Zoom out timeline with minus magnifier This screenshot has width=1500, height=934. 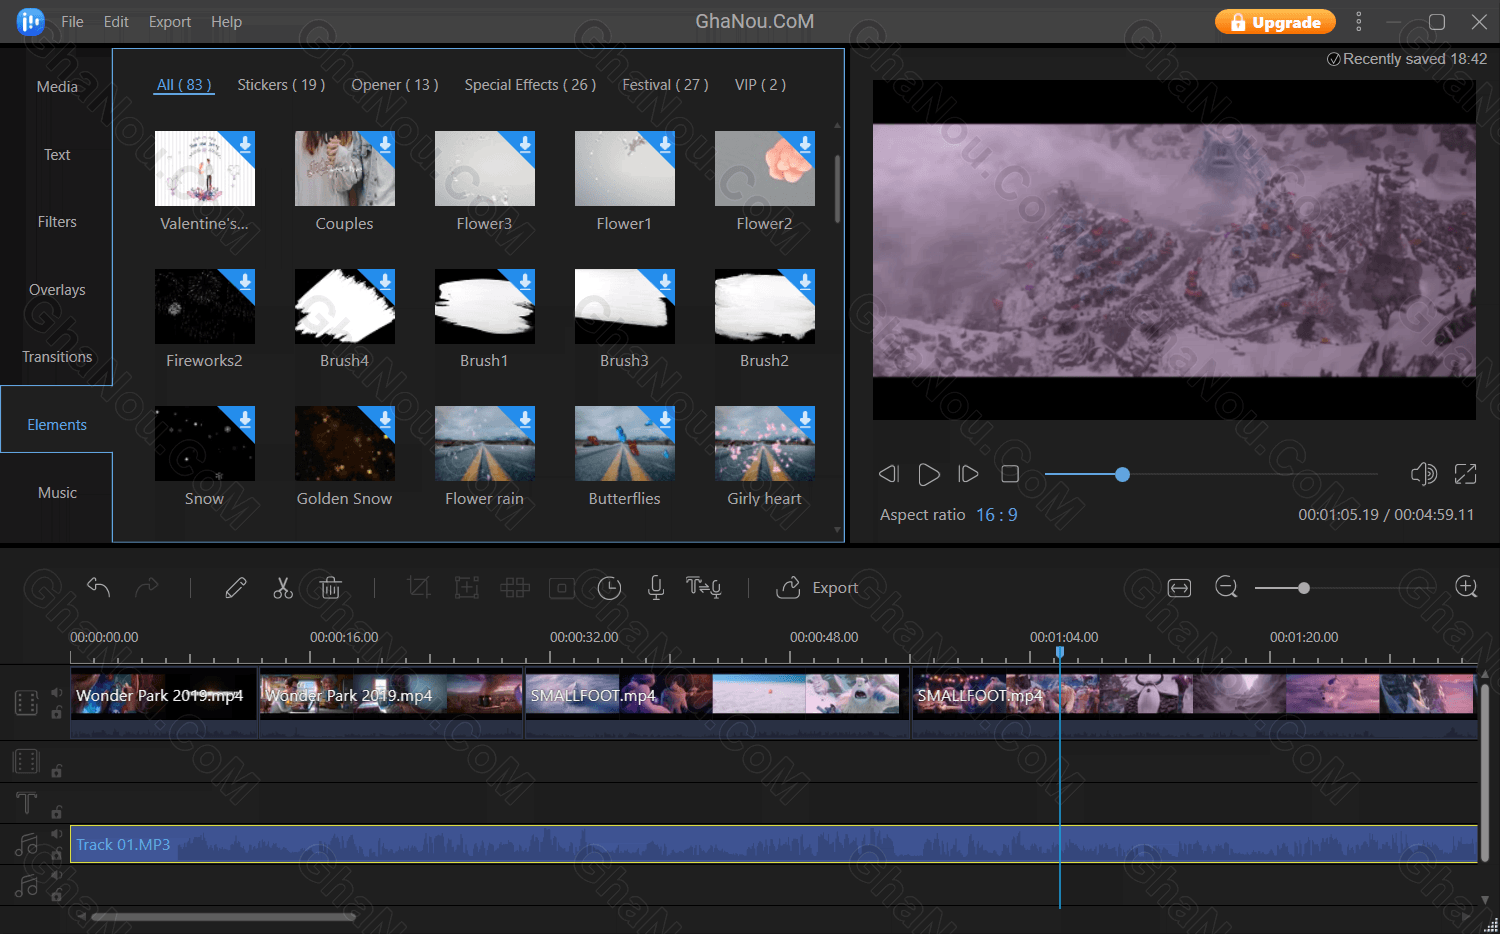(1227, 588)
